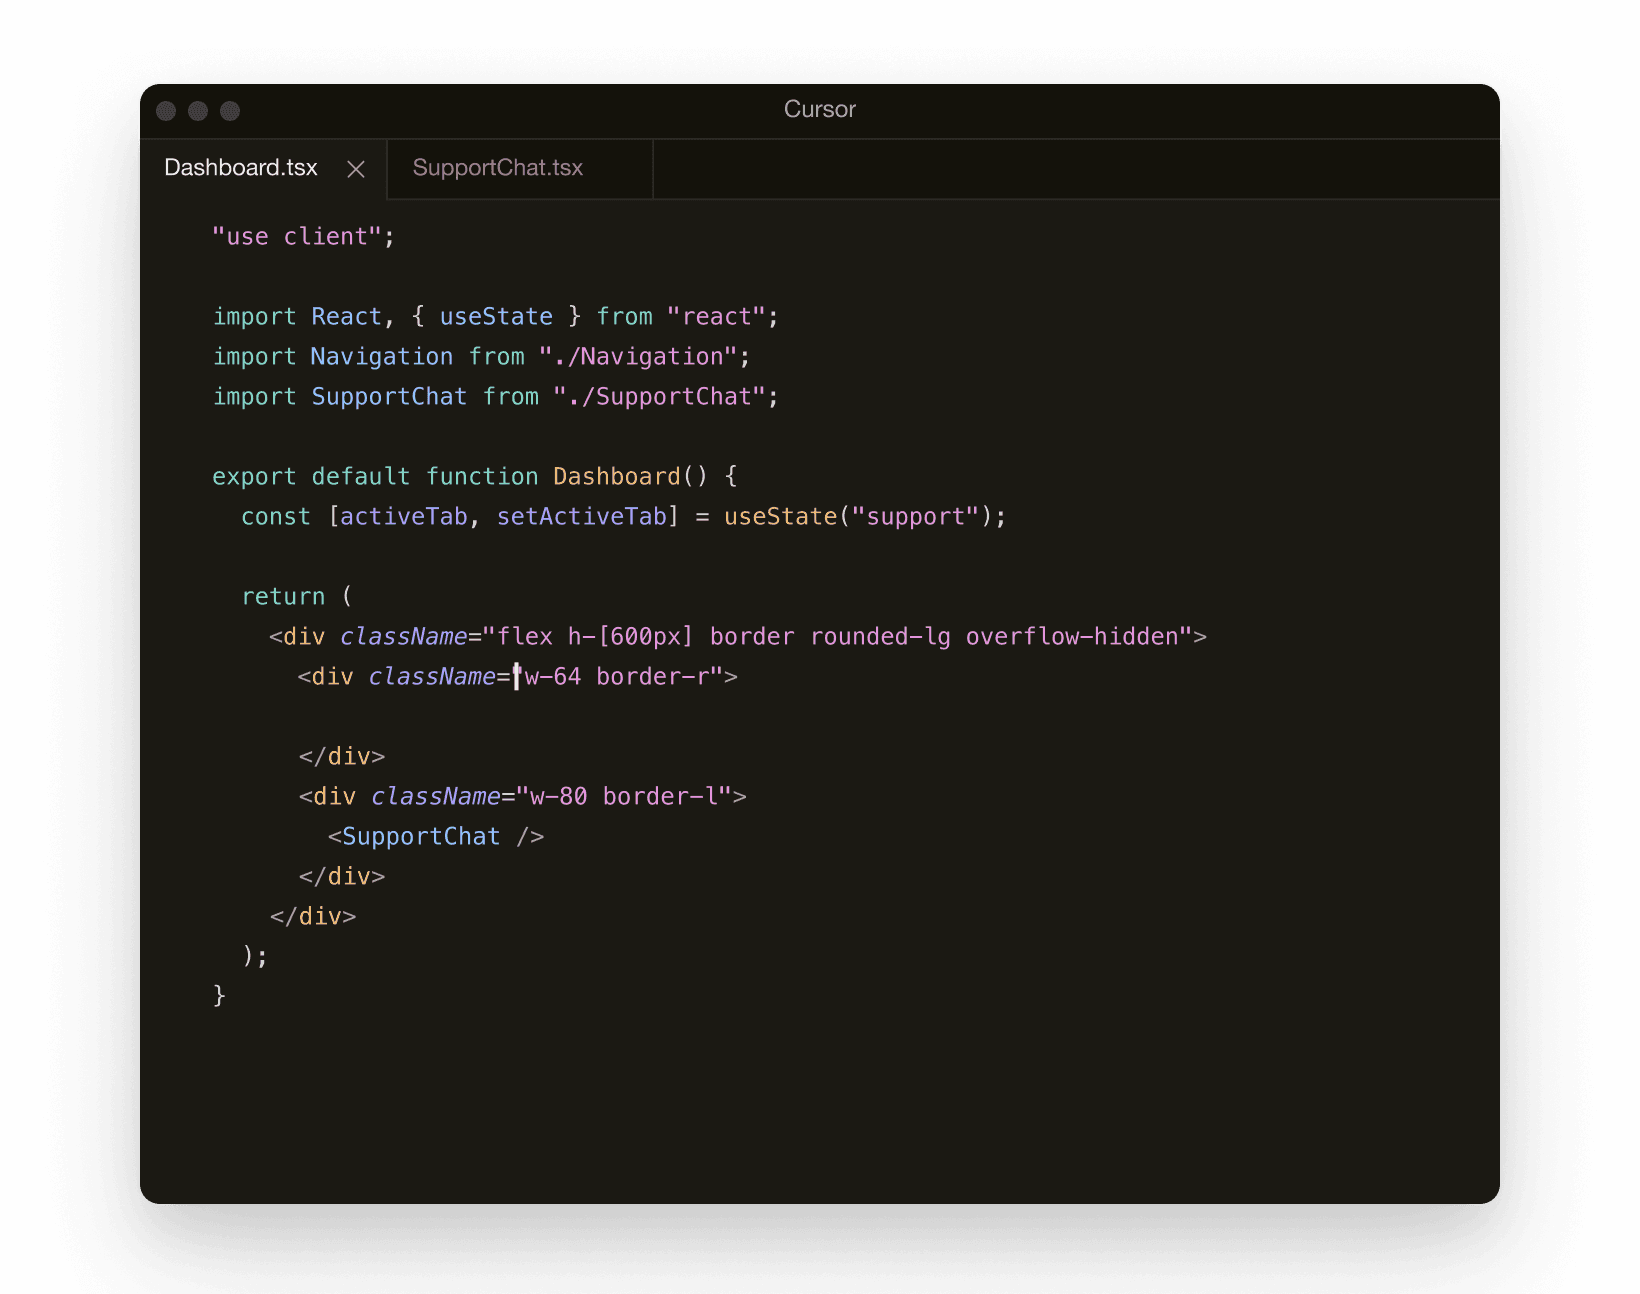Click the "./SupportChat" path string
This screenshot has width=1640, height=1294.
click(x=659, y=397)
